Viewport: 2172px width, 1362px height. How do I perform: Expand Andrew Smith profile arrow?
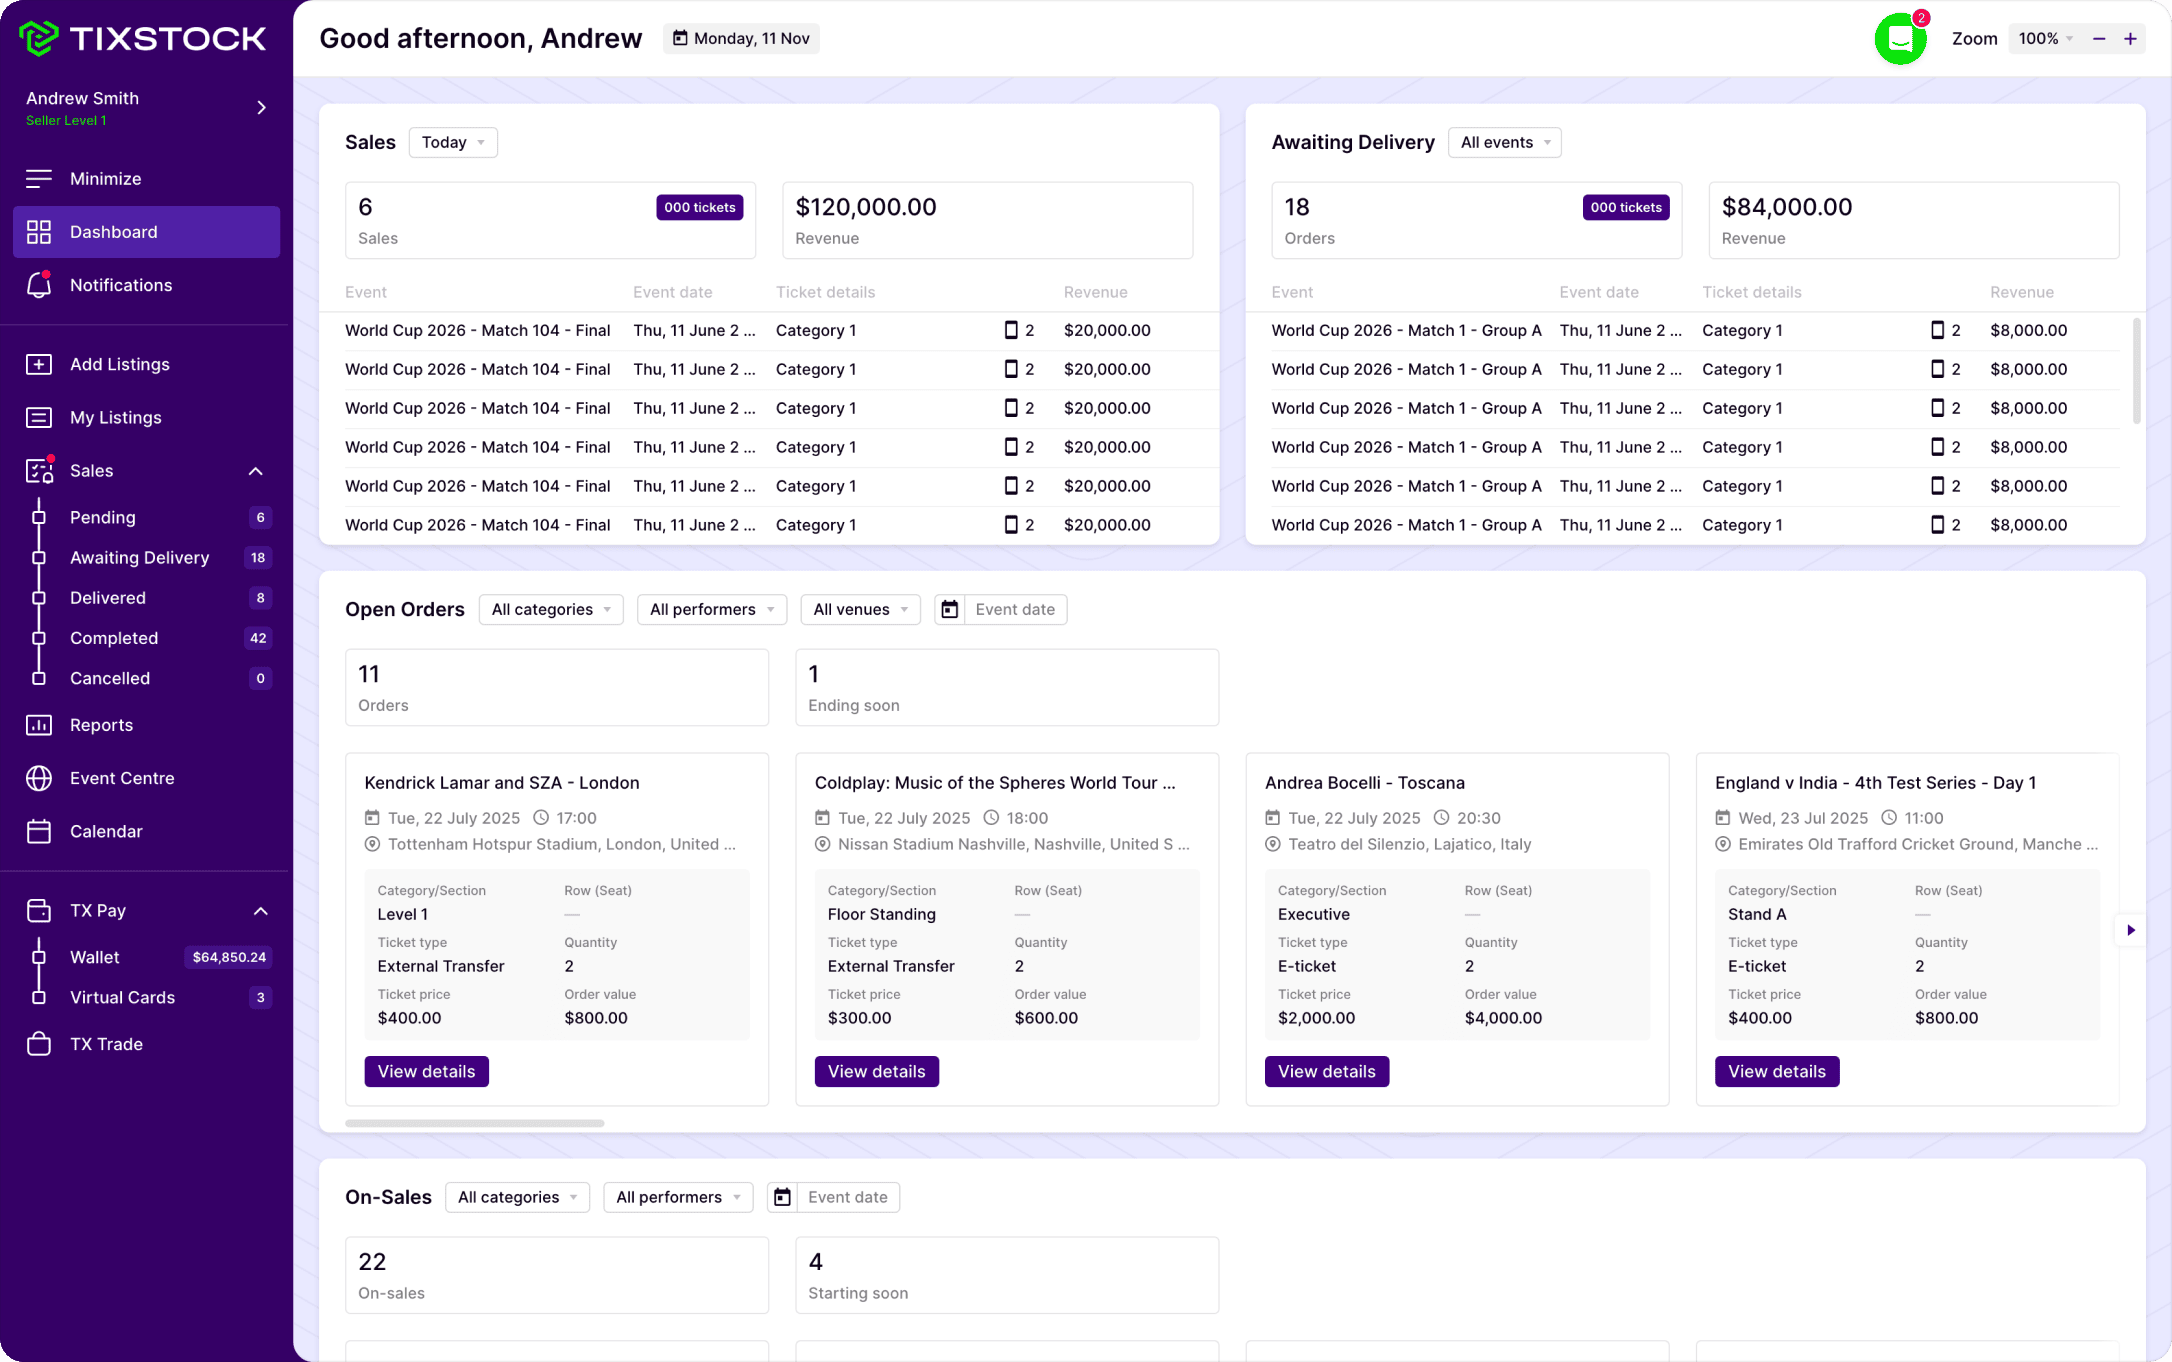[x=262, y=107]
